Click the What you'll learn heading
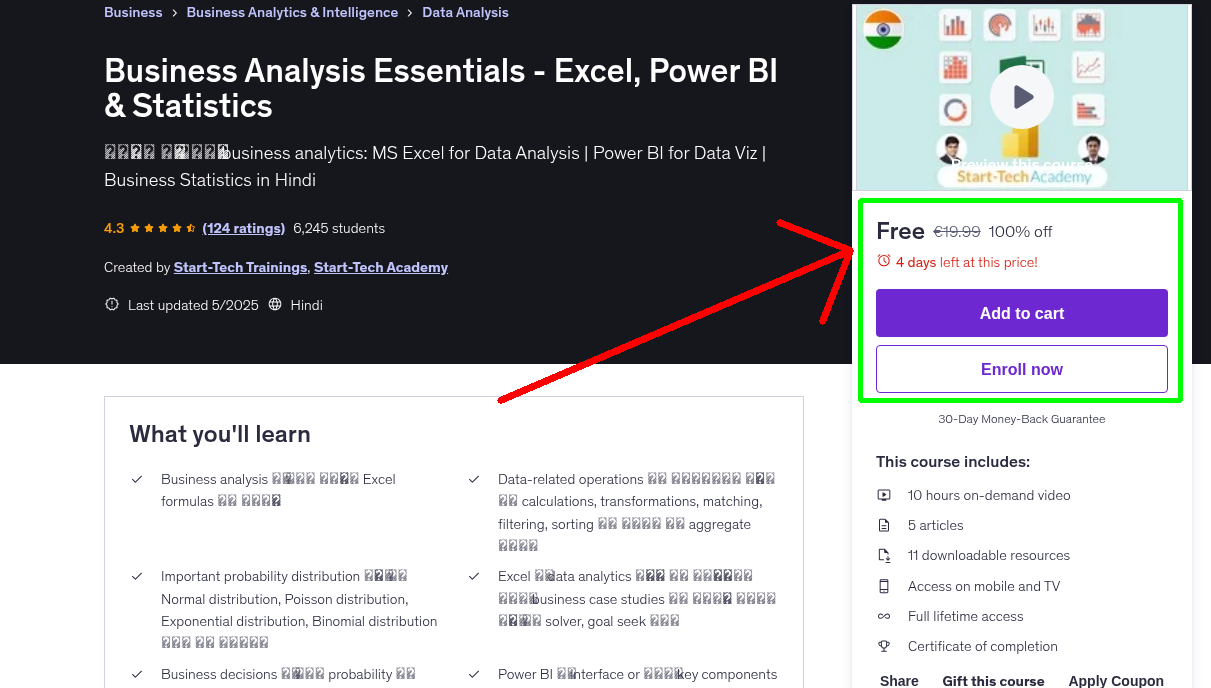 click(x=220, y=434)
